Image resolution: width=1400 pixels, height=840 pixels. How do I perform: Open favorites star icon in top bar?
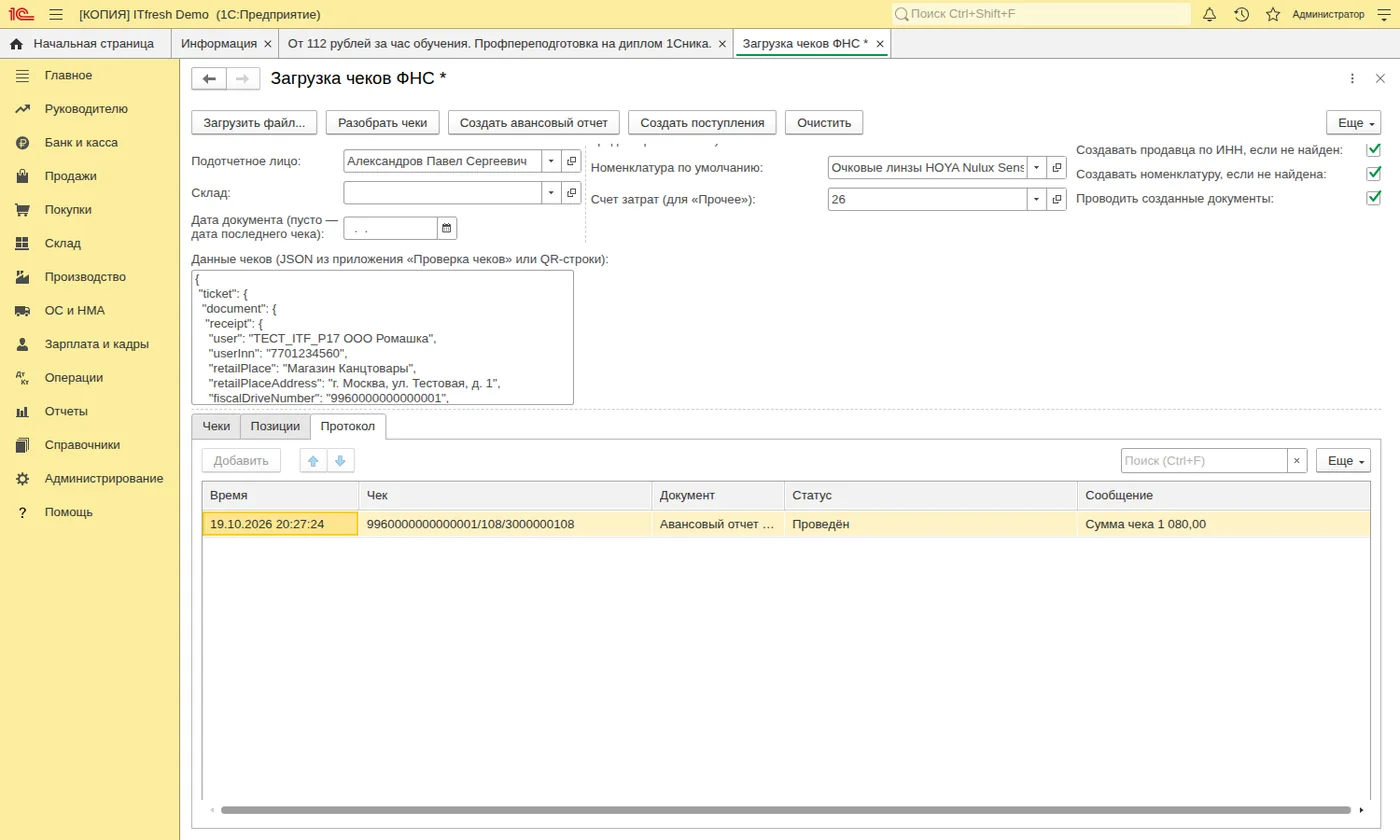(1273, 14)
